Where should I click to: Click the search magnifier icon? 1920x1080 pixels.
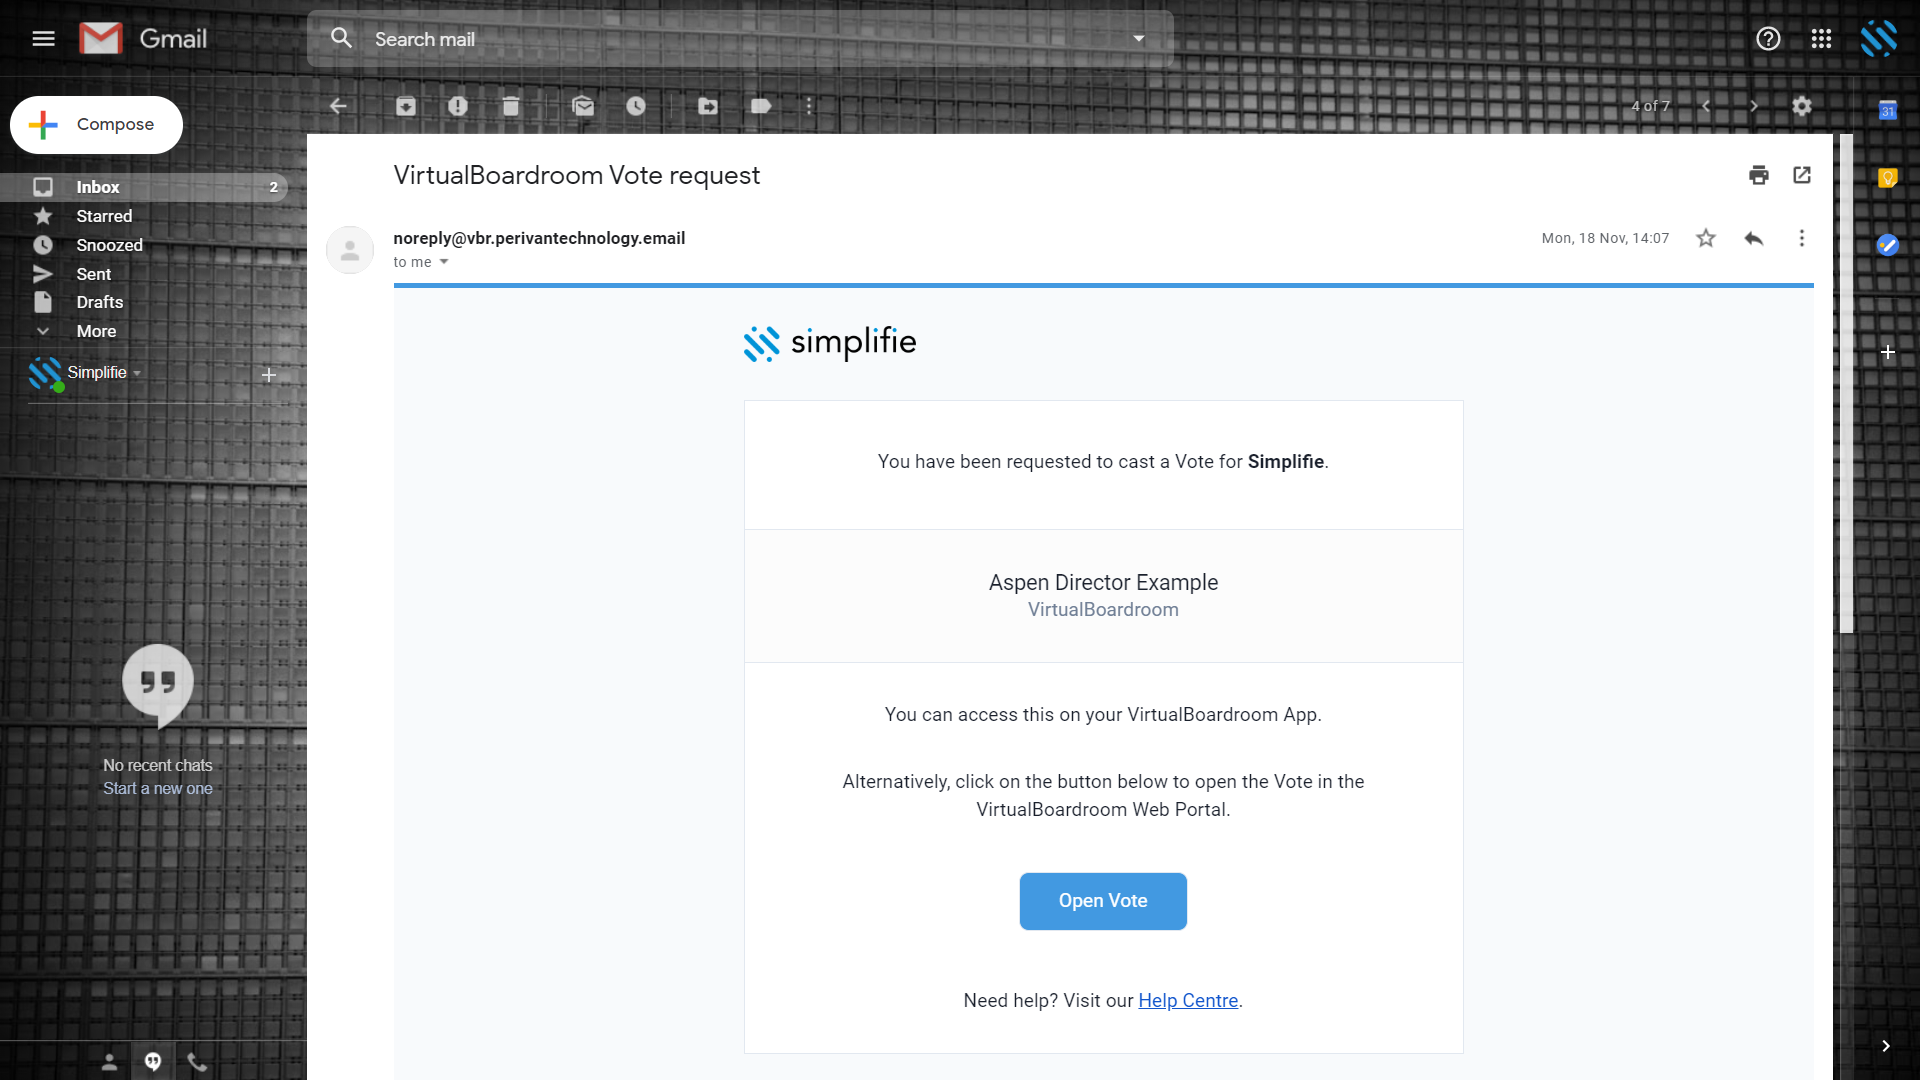click(x=341, y=38)
